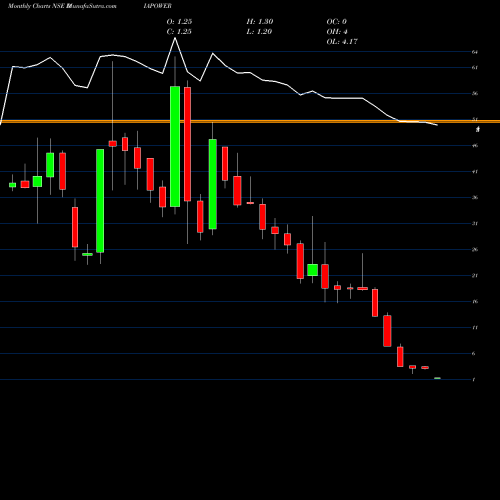Click the 11 price axis label
This screenshot has width=500, height=500.
[x=475, y=328]
